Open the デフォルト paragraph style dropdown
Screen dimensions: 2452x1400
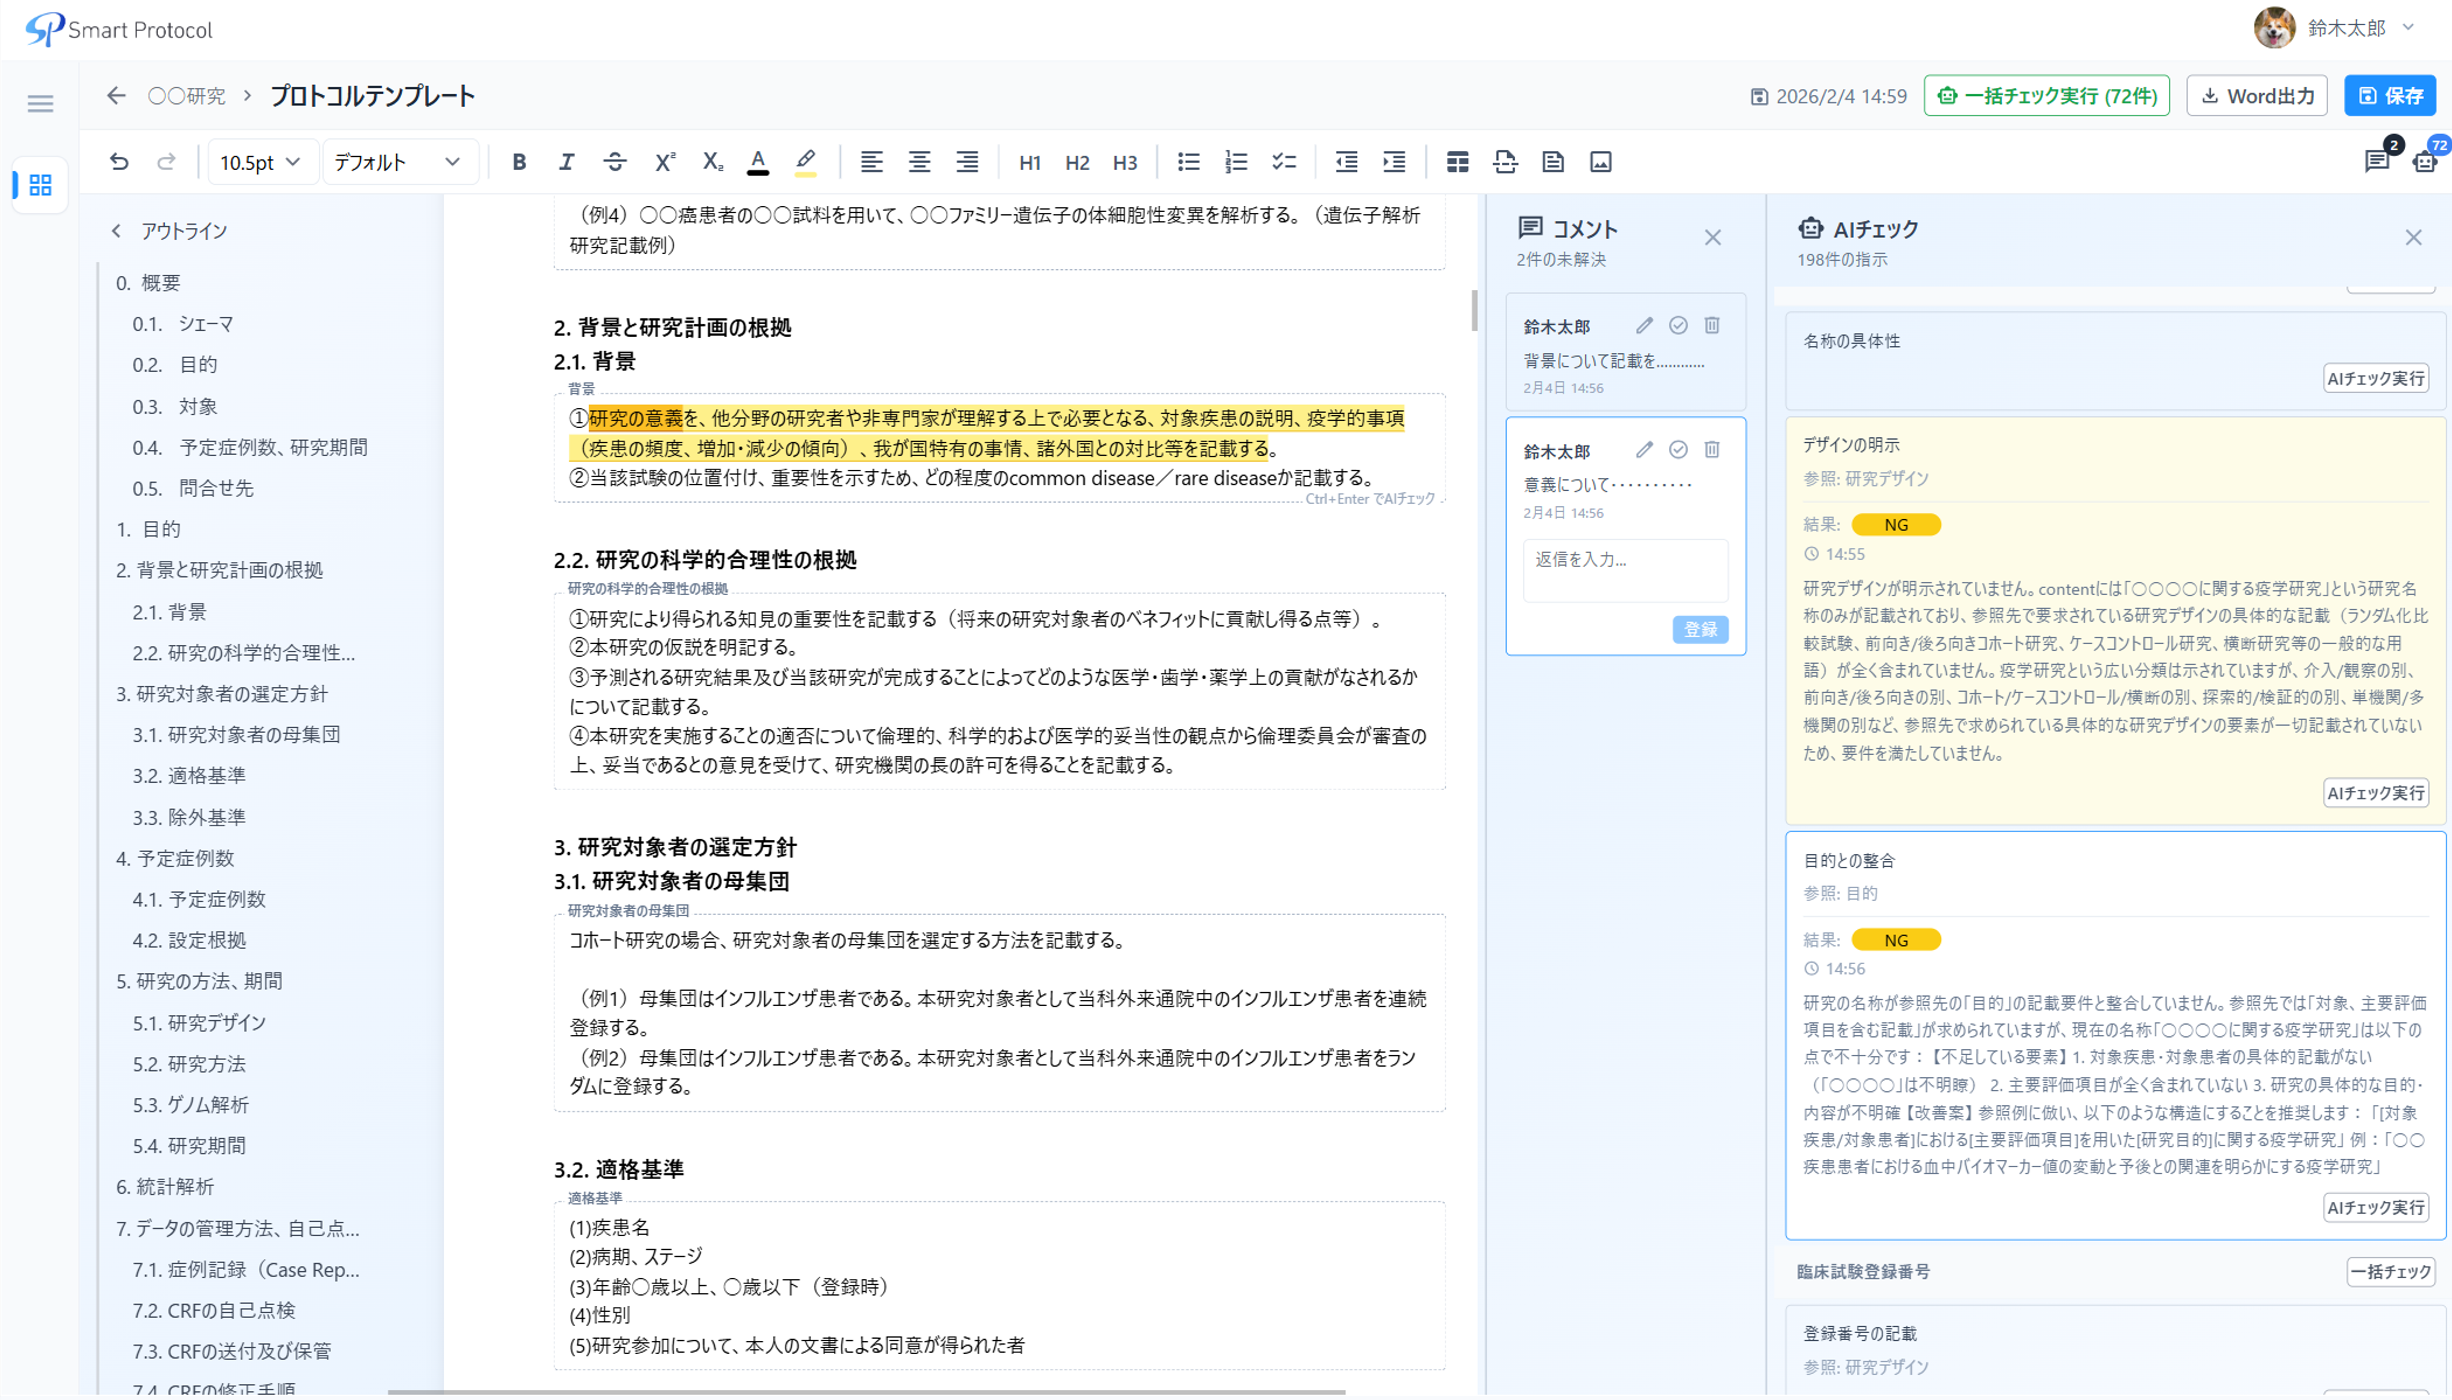click(x=397, y=161)
